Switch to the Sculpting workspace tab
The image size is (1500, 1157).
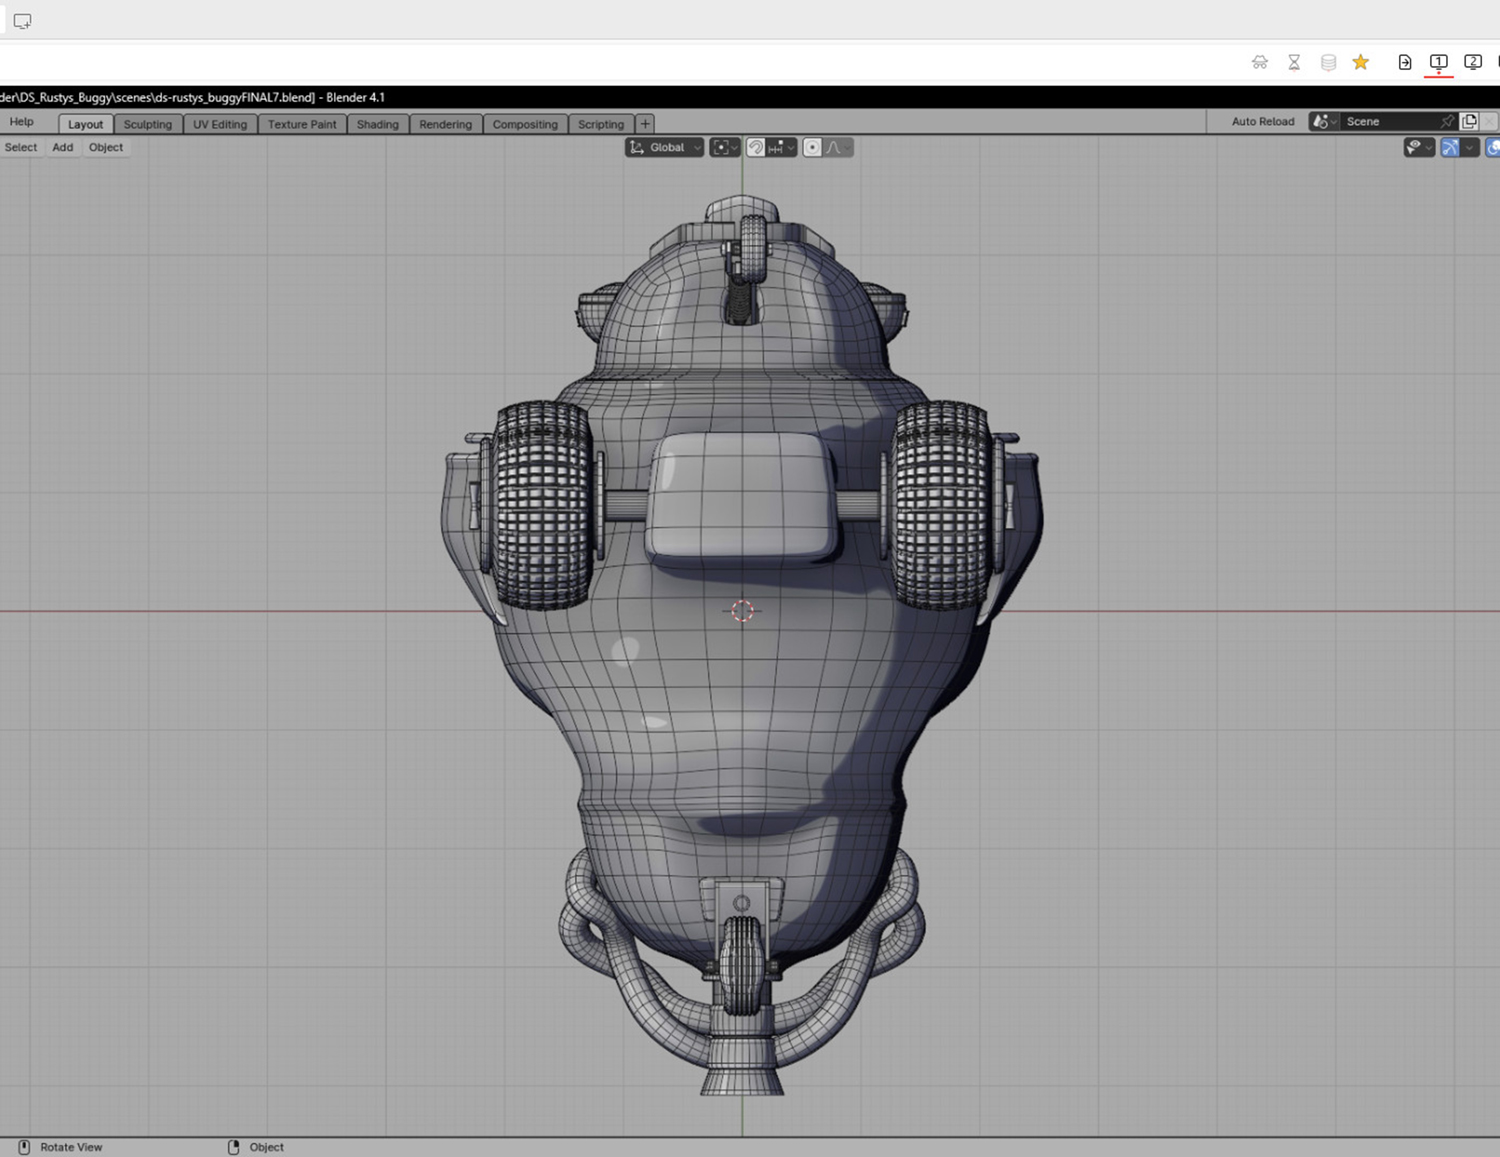pyautogui.click(x=147, y=124)
